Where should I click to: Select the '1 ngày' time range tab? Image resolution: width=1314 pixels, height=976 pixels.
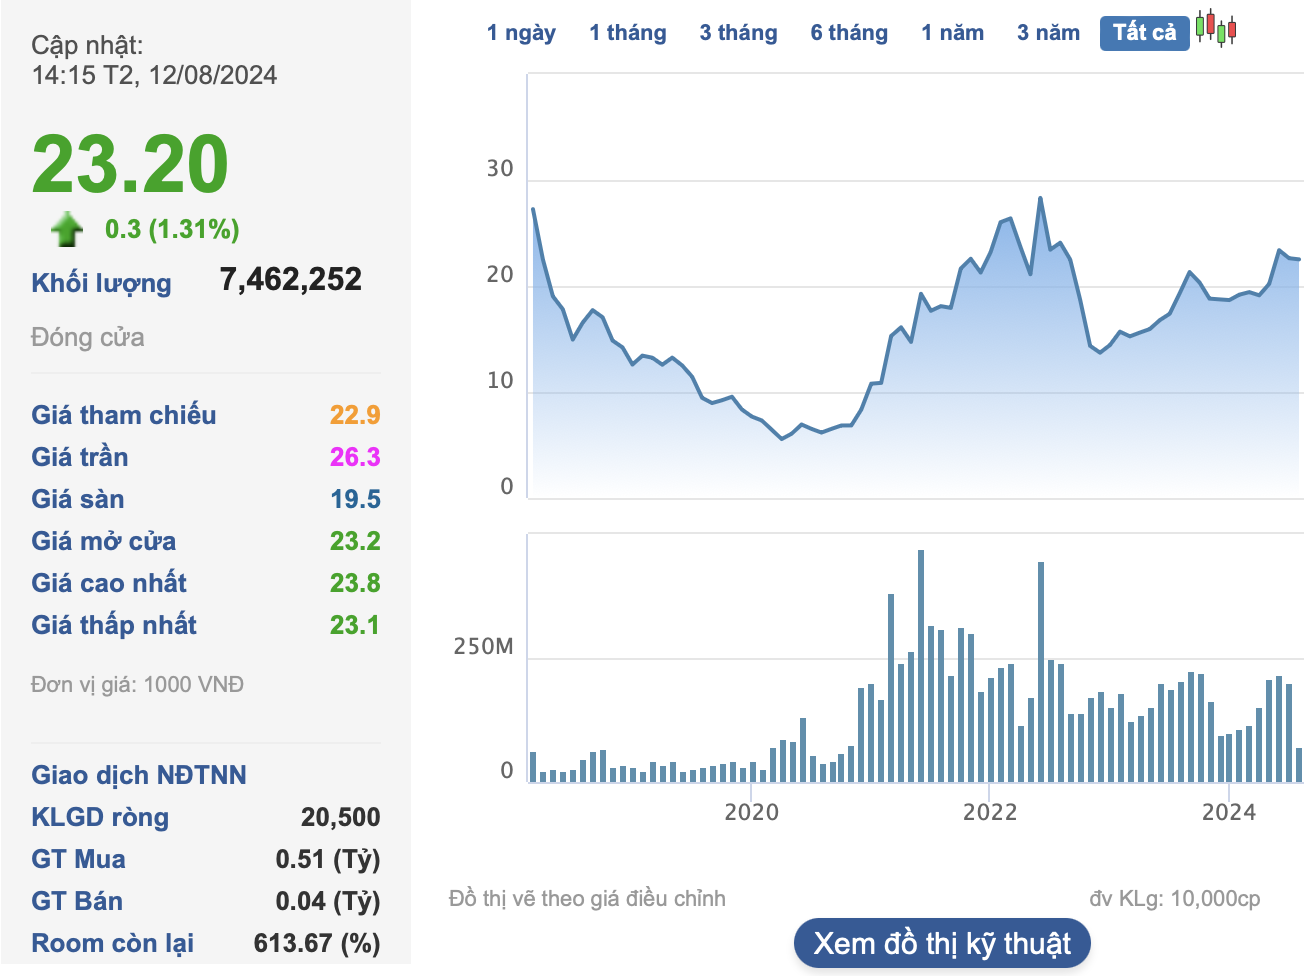[x=521, y=33]
